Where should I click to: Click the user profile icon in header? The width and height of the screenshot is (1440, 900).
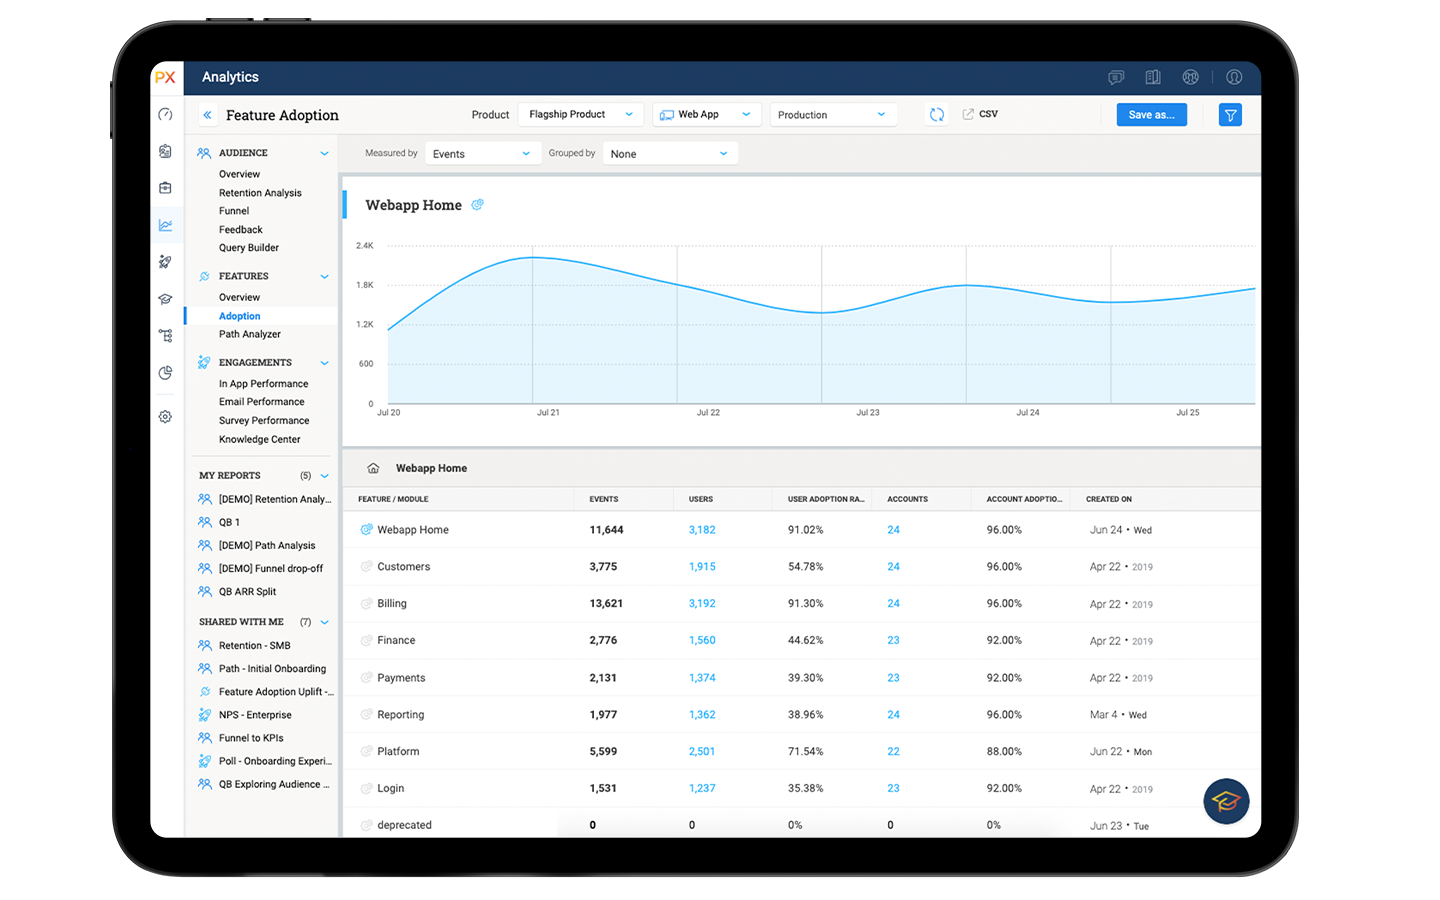1234,77
